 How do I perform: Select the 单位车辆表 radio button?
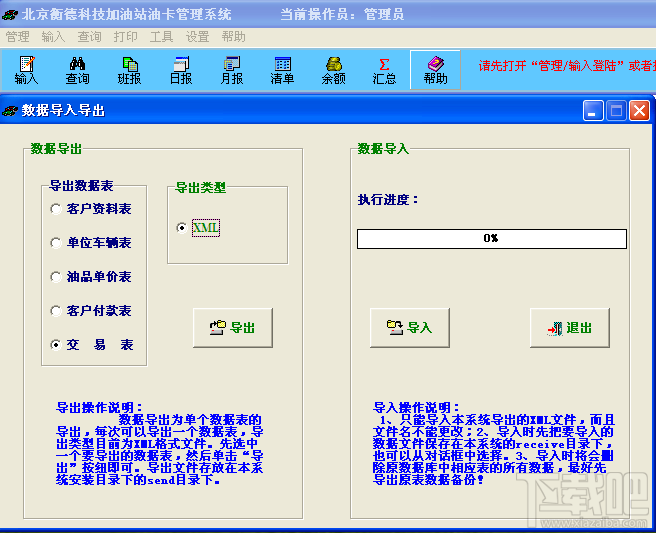(x=55, y=243)
